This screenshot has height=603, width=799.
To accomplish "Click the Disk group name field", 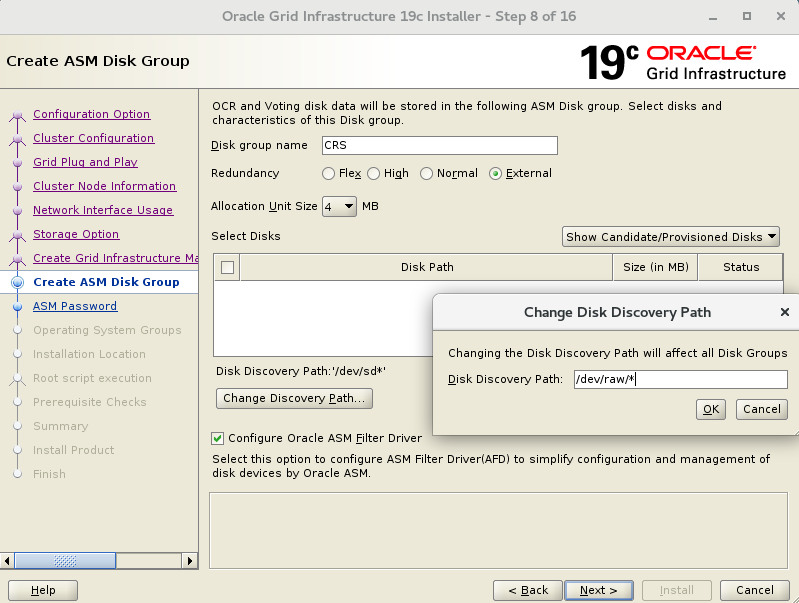I will pyautogui.click(x=440, y=145).
